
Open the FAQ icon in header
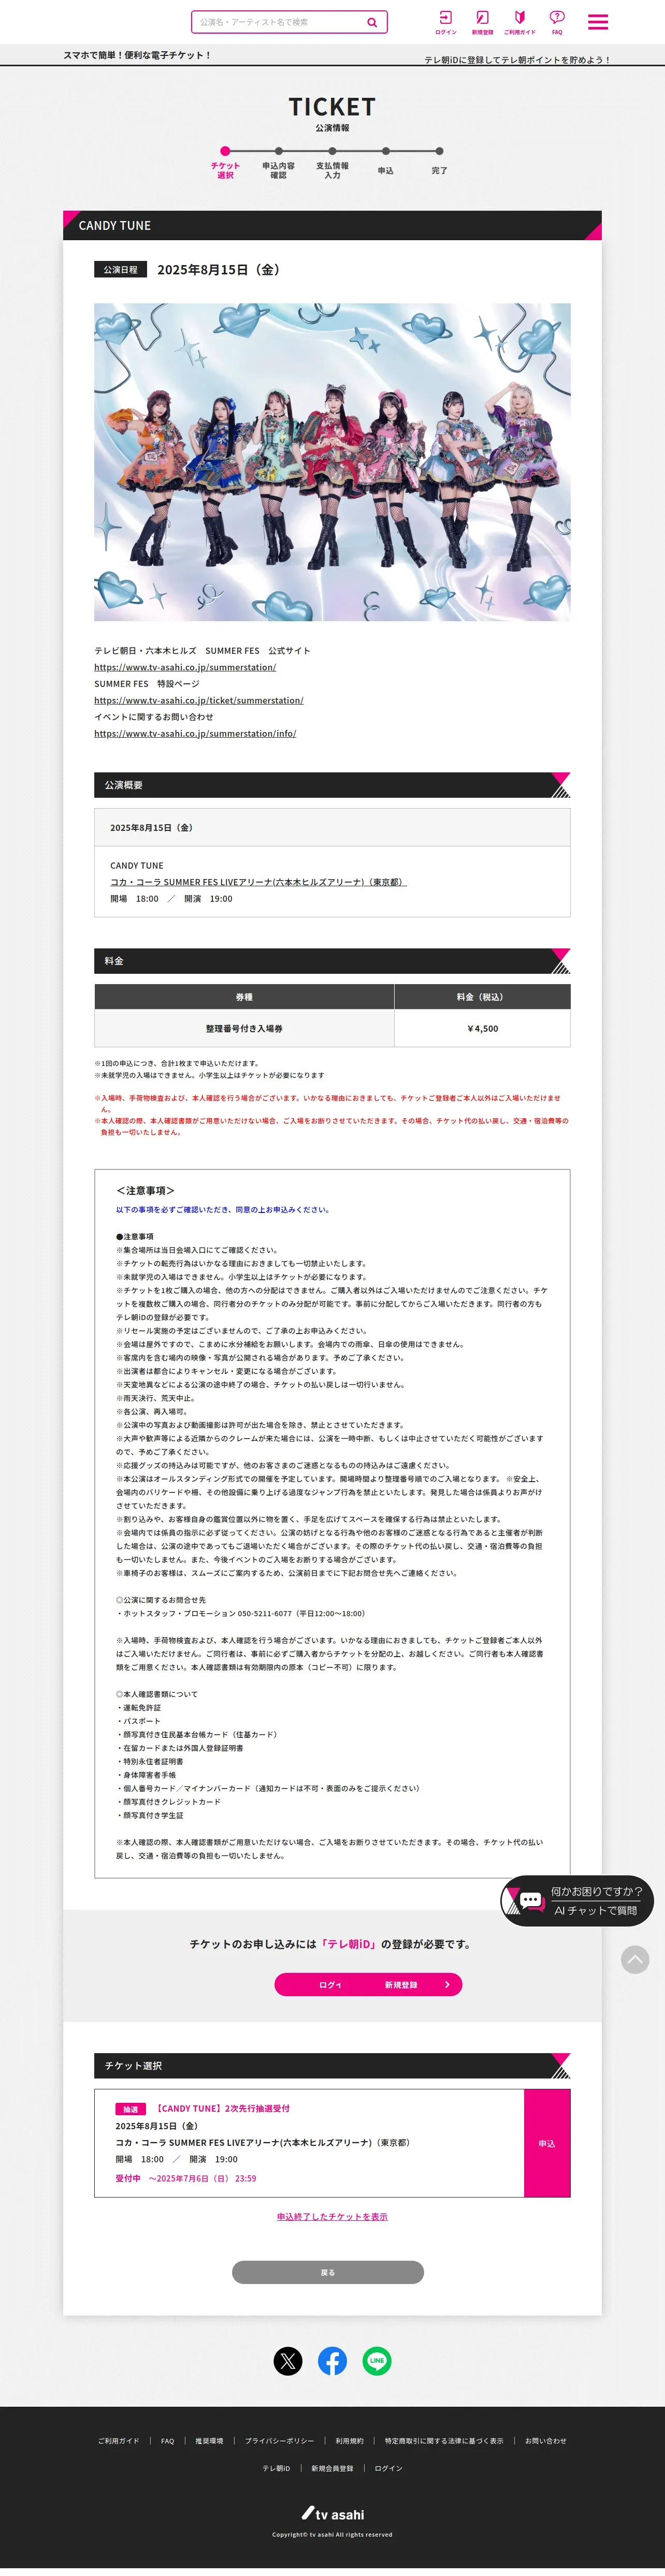click(x=557, y=22)
